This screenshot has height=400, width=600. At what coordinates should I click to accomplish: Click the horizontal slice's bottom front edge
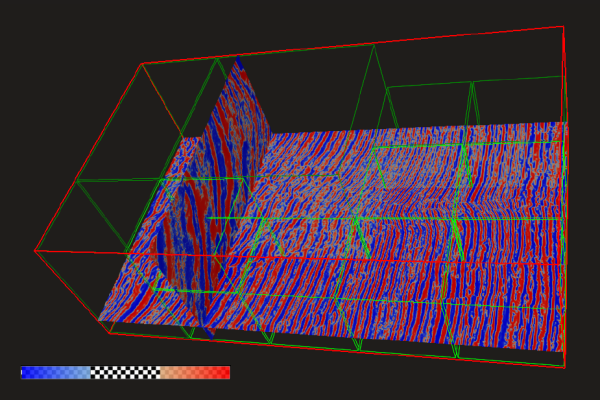pos(330,336)
